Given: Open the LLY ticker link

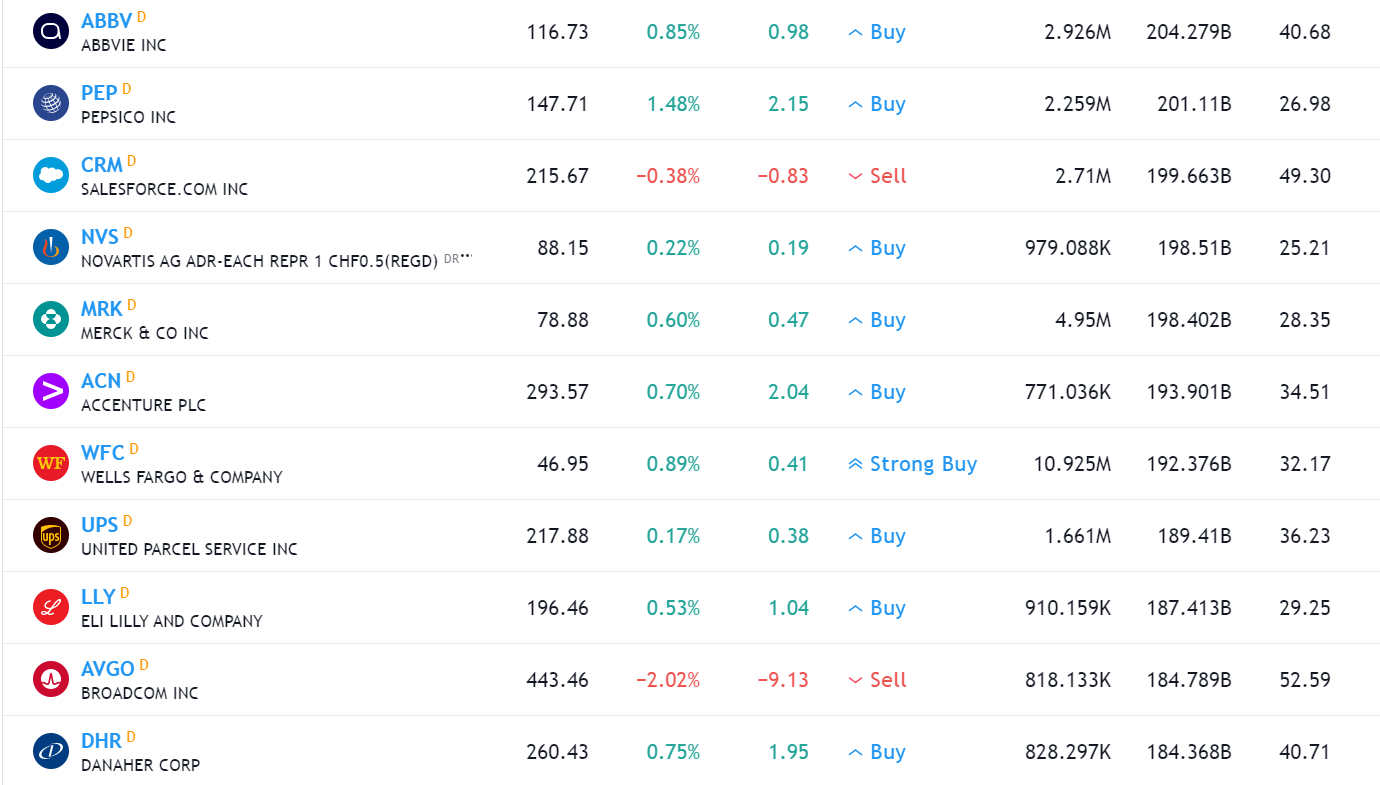Looking at the screenshot, I should click(98, 597).
